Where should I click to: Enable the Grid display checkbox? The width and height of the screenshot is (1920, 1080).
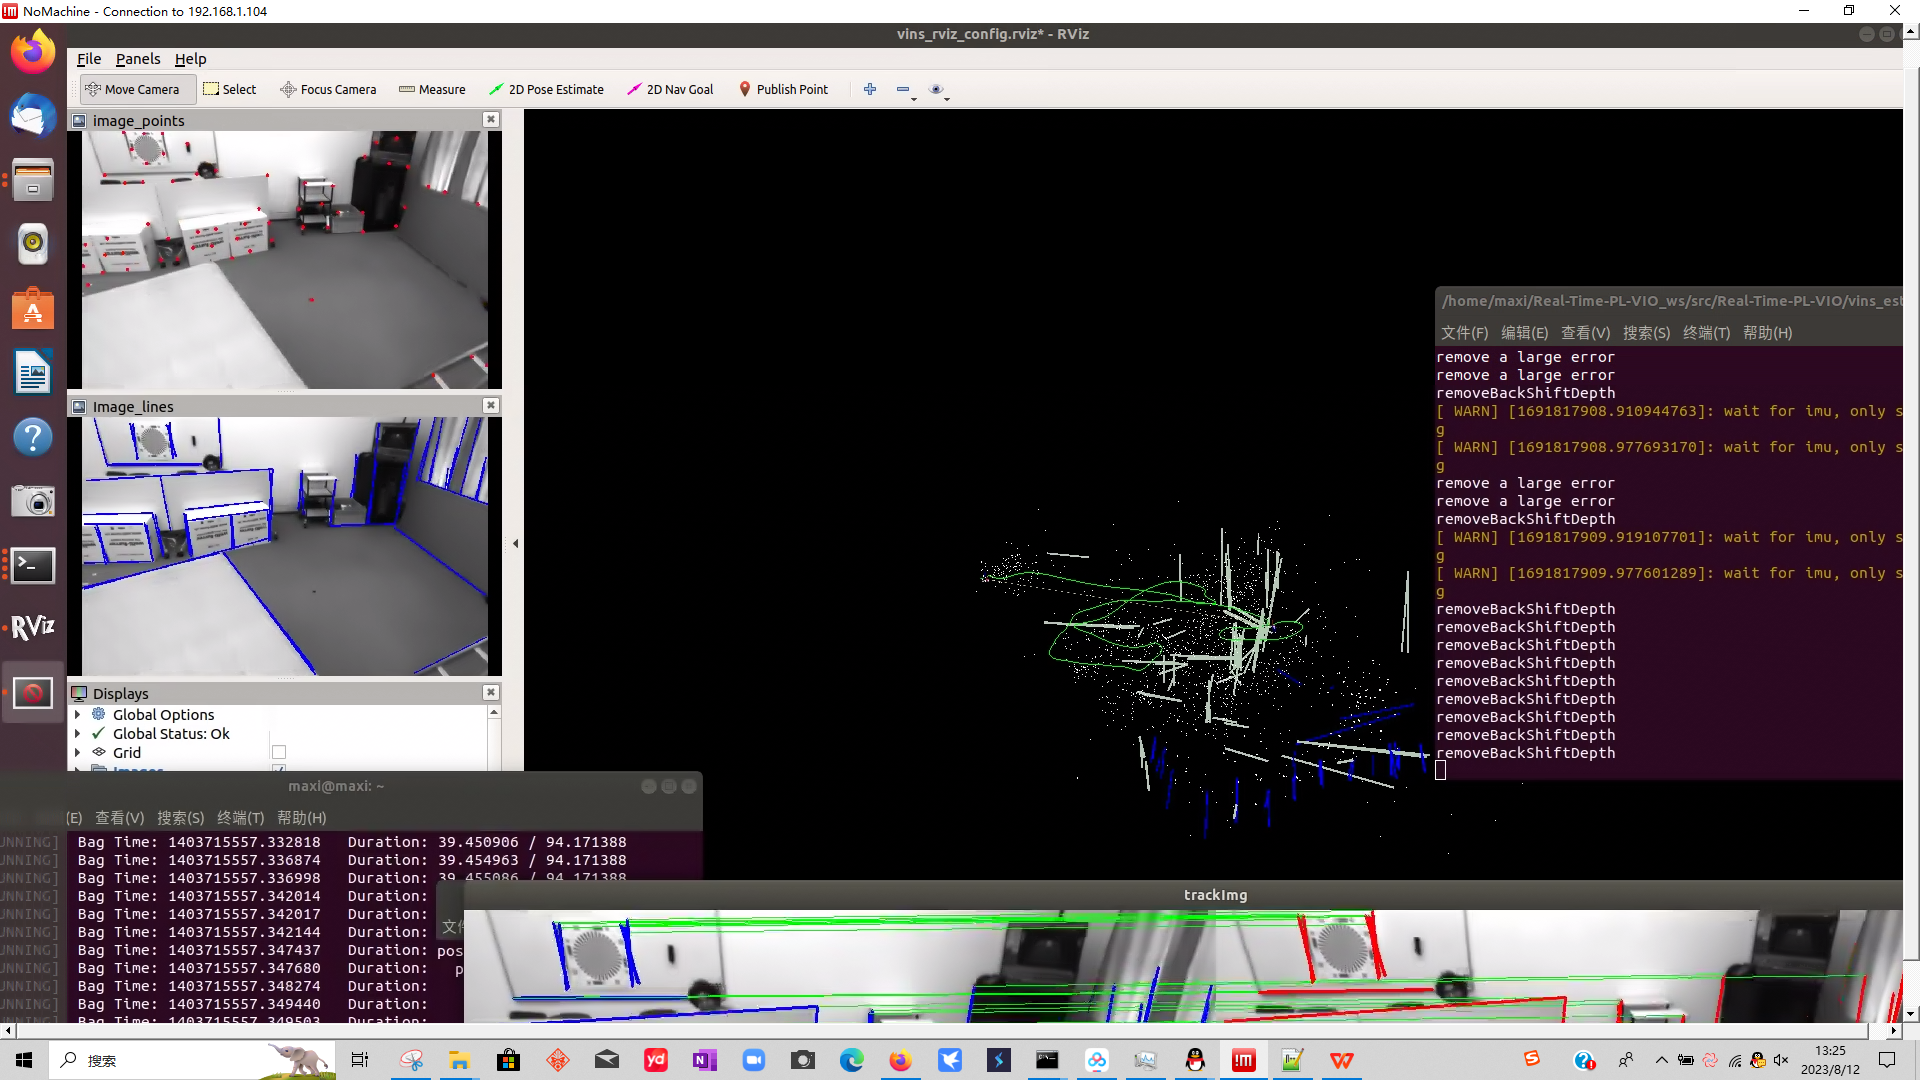[279, 752]
